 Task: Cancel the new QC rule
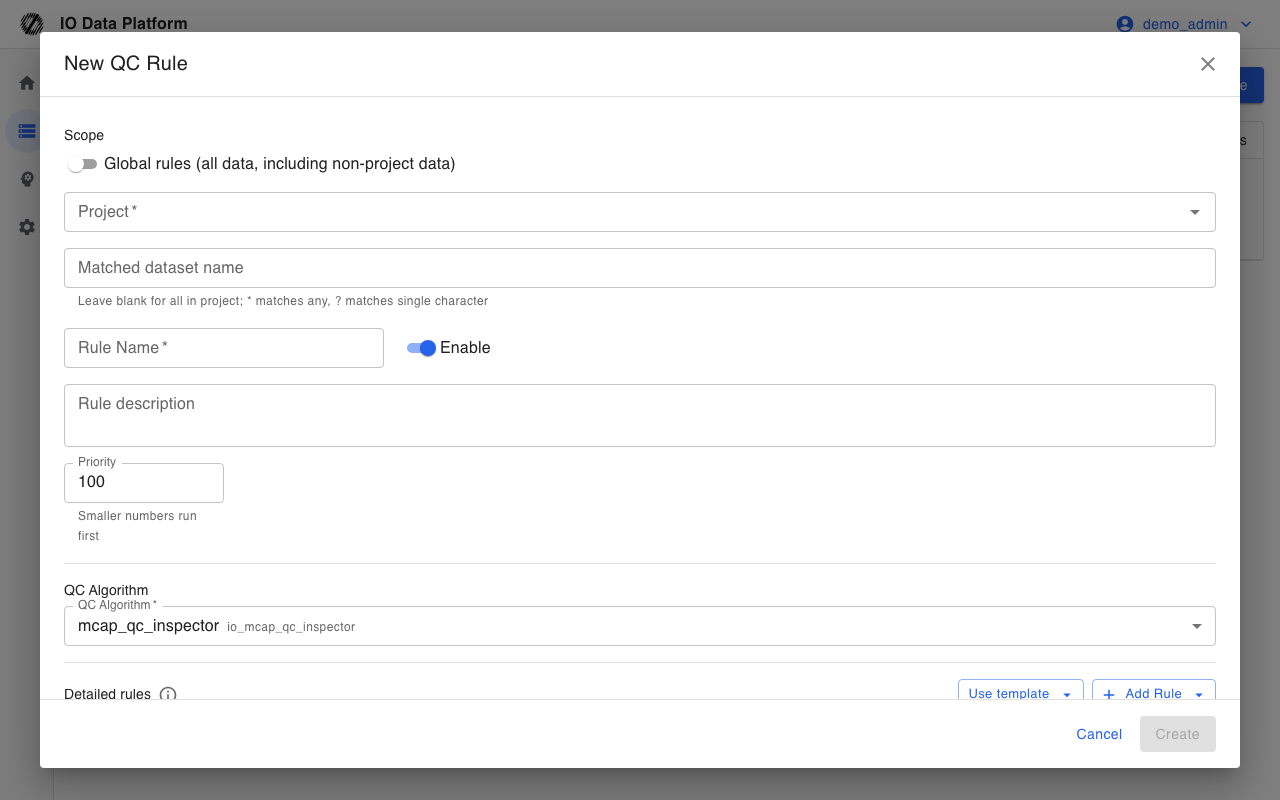[1099, 734]
